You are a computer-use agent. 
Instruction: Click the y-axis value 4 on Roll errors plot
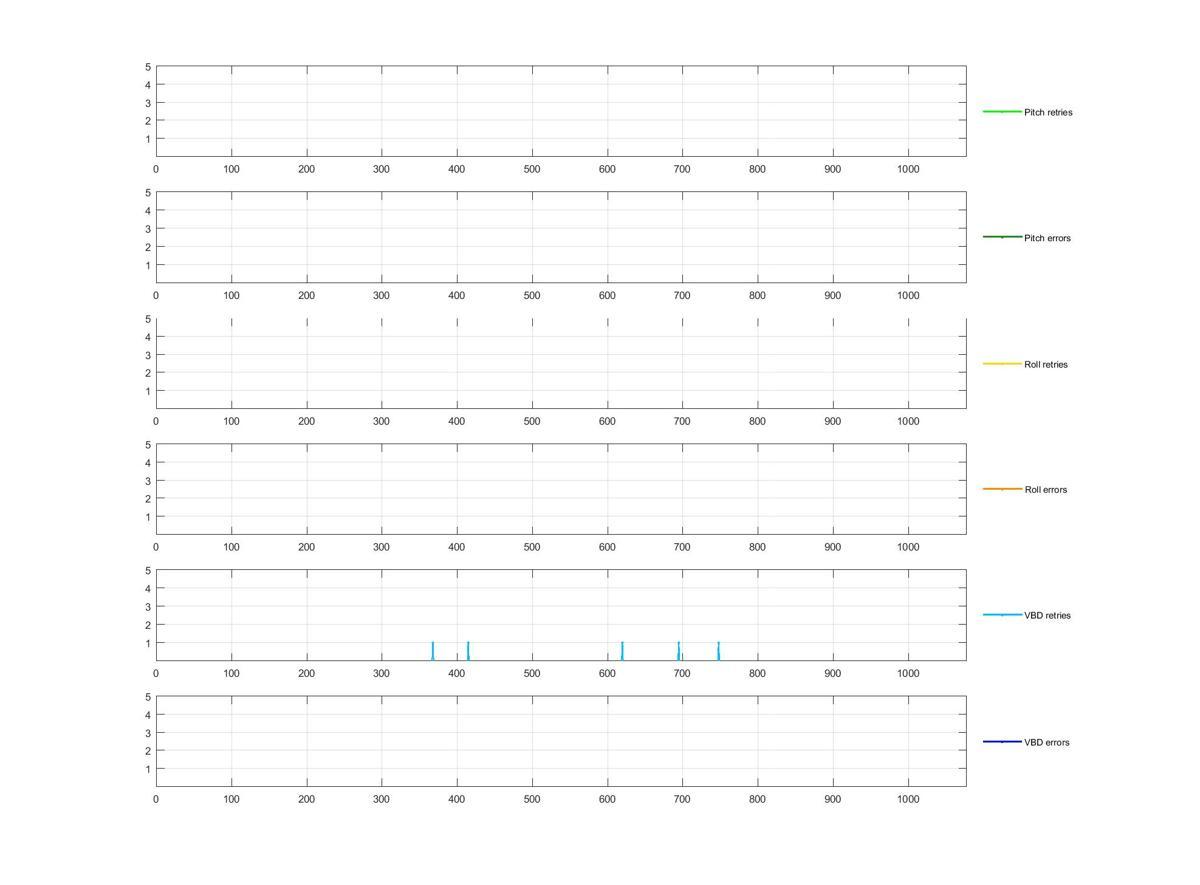tap(148, 463)
